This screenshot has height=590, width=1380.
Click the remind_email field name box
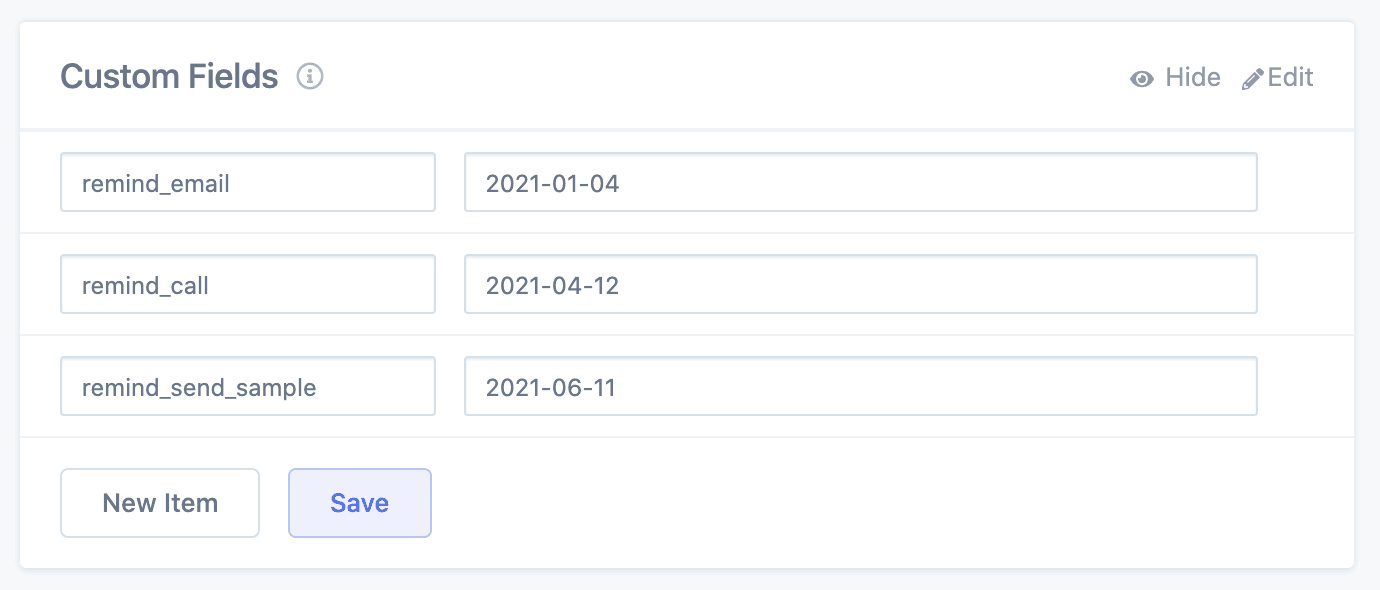tap(248, 182)
